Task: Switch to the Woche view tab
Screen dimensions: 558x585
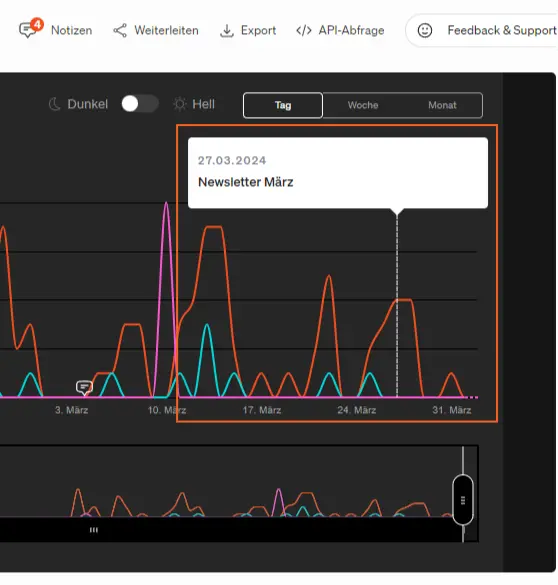Action: (363, 105)
